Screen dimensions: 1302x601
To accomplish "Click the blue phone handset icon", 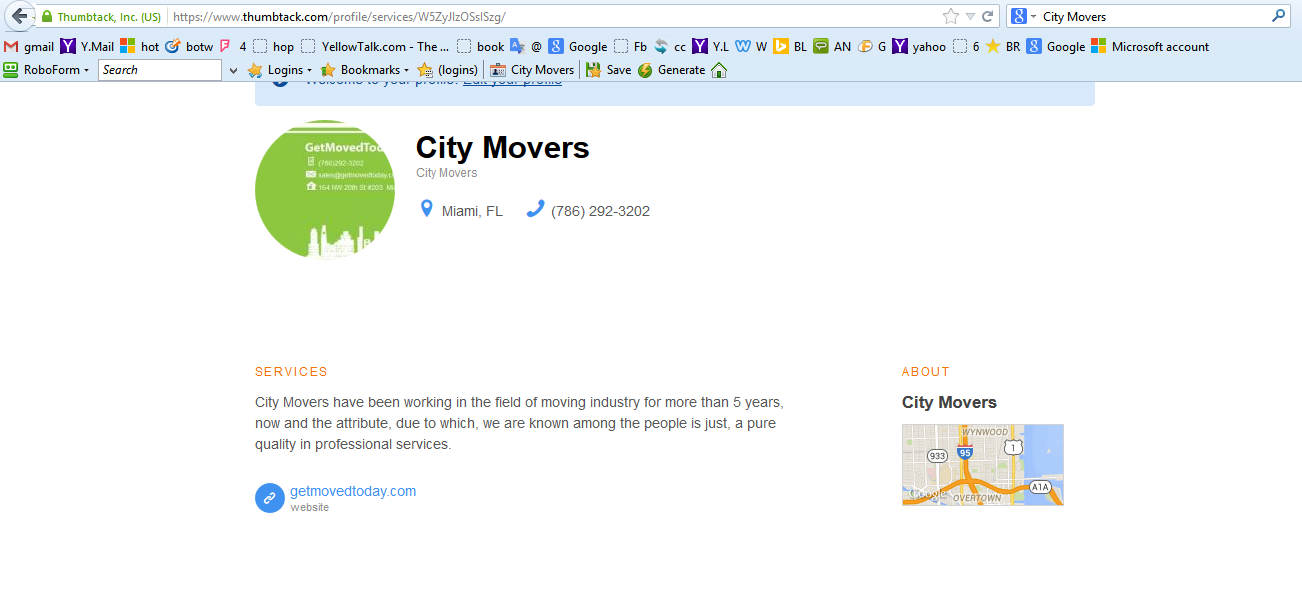I will point(535,209).
